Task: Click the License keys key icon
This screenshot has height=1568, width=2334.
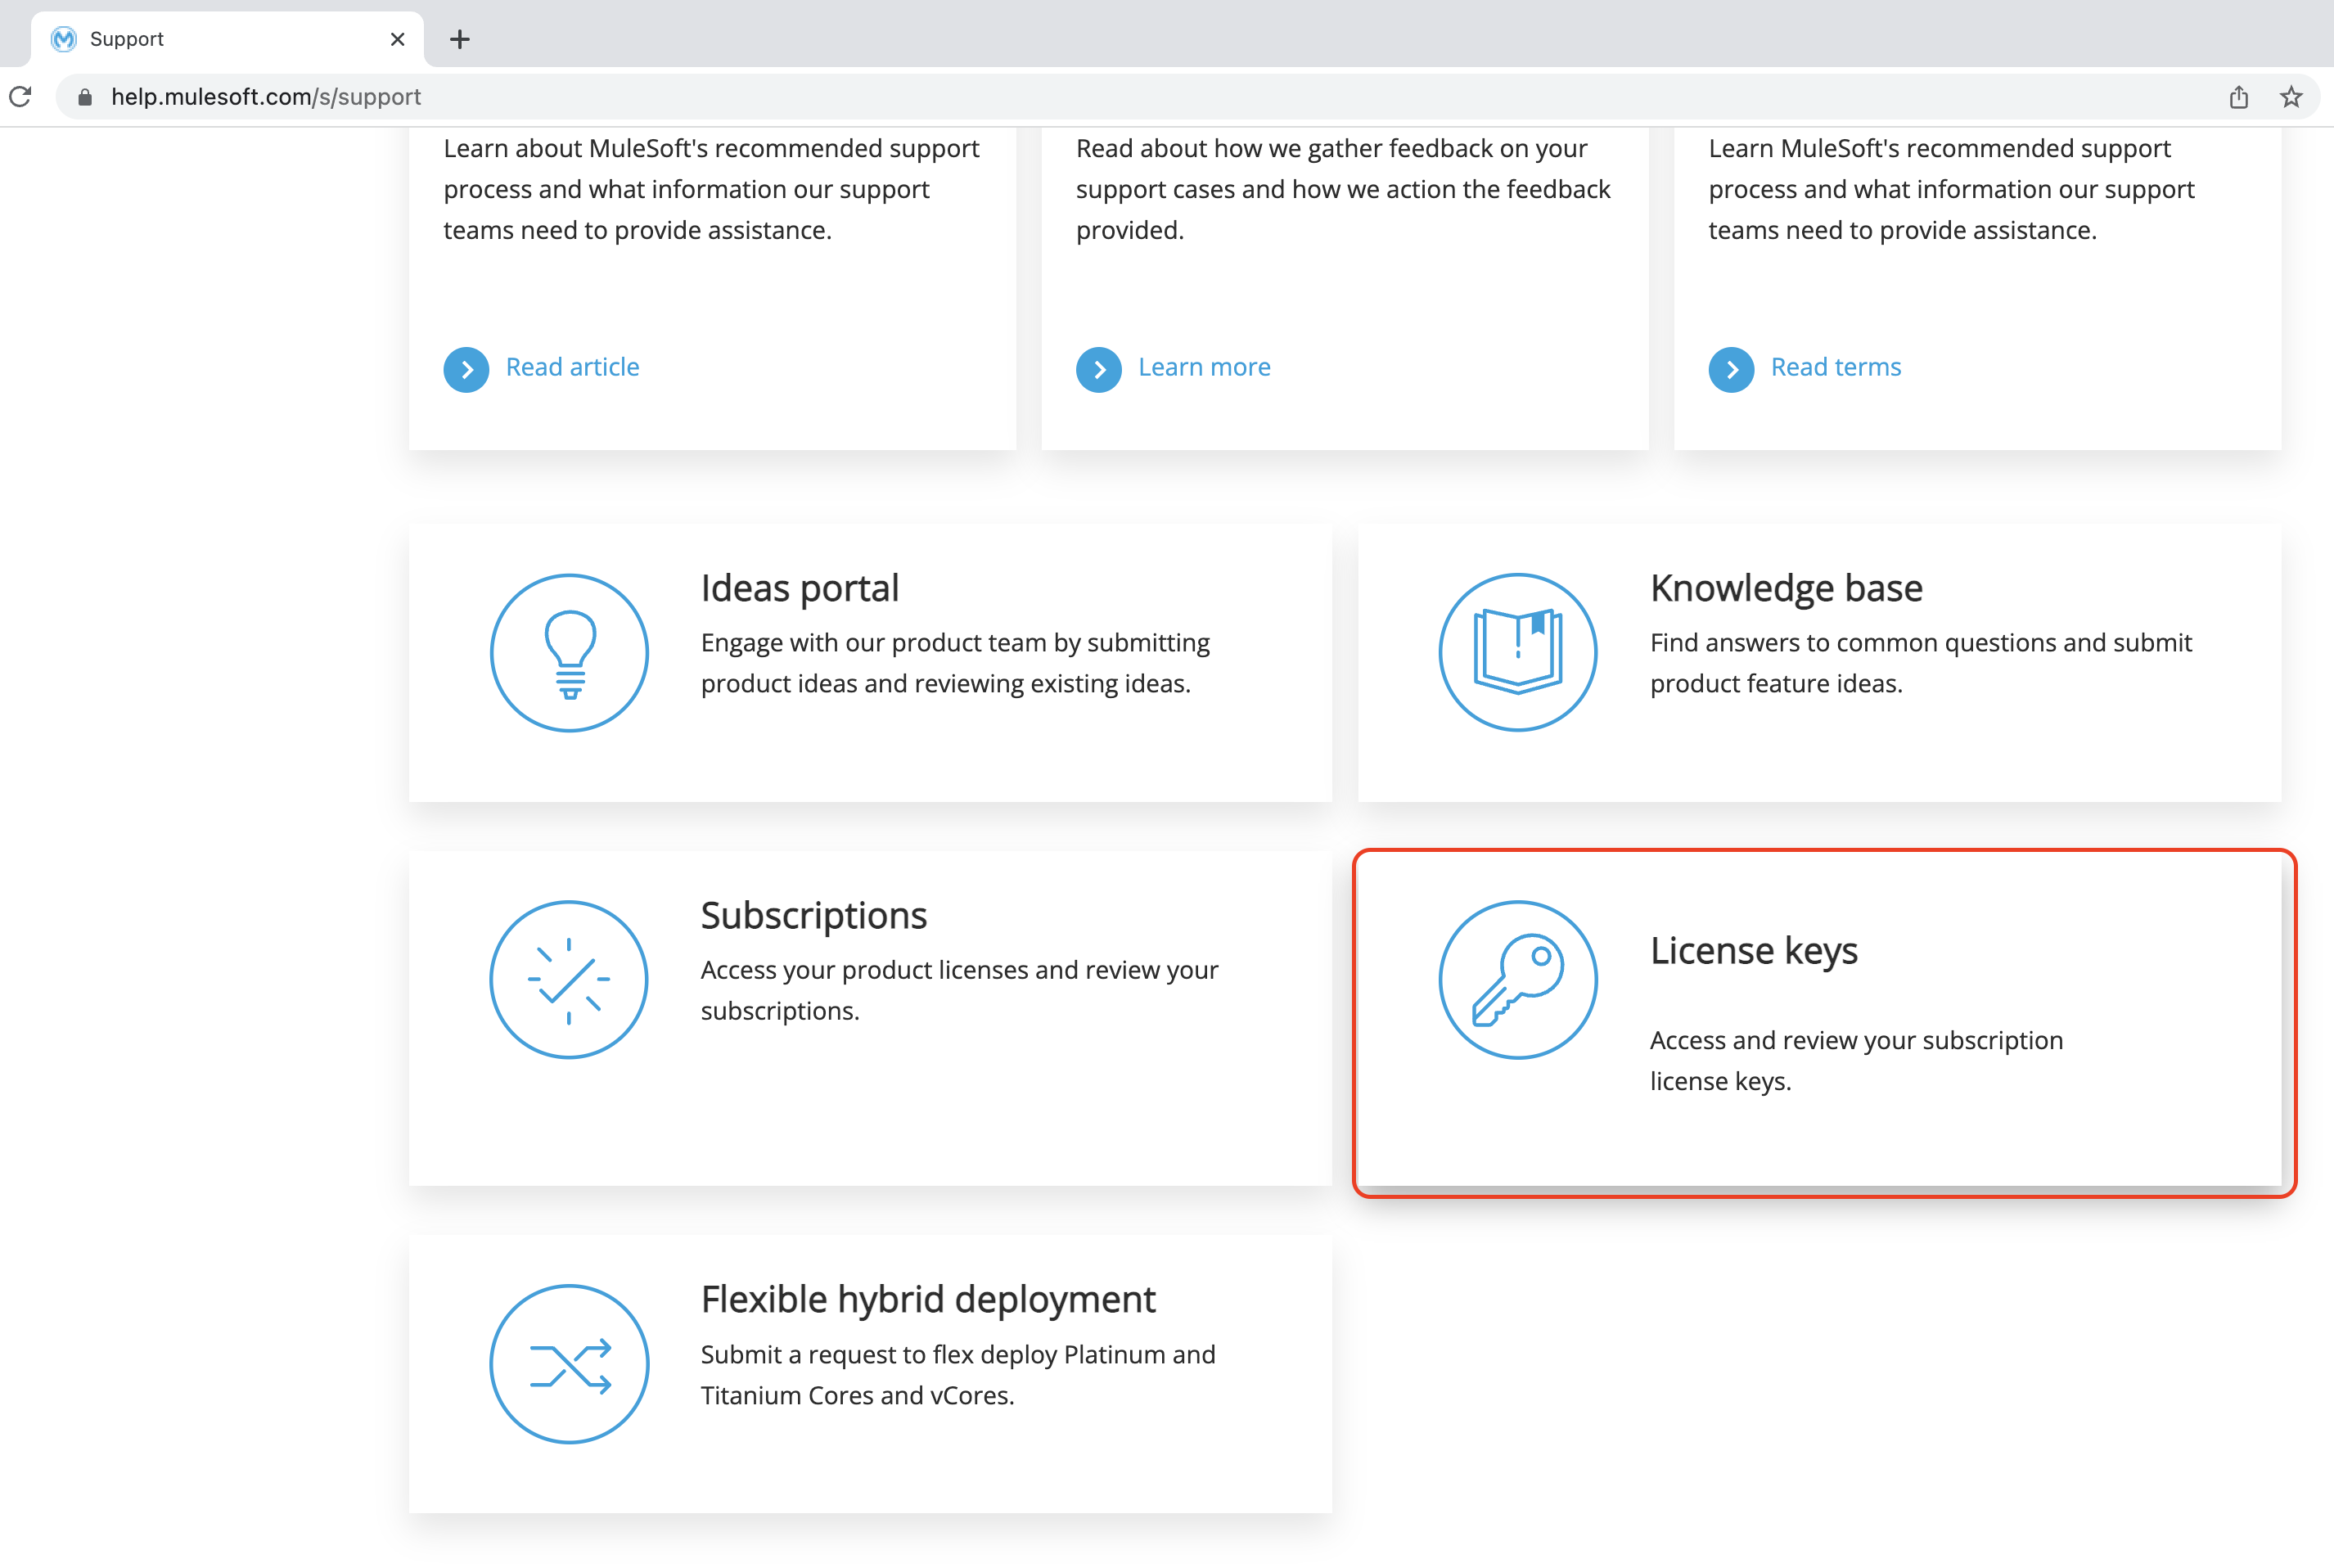Action: coord(1517,980)
